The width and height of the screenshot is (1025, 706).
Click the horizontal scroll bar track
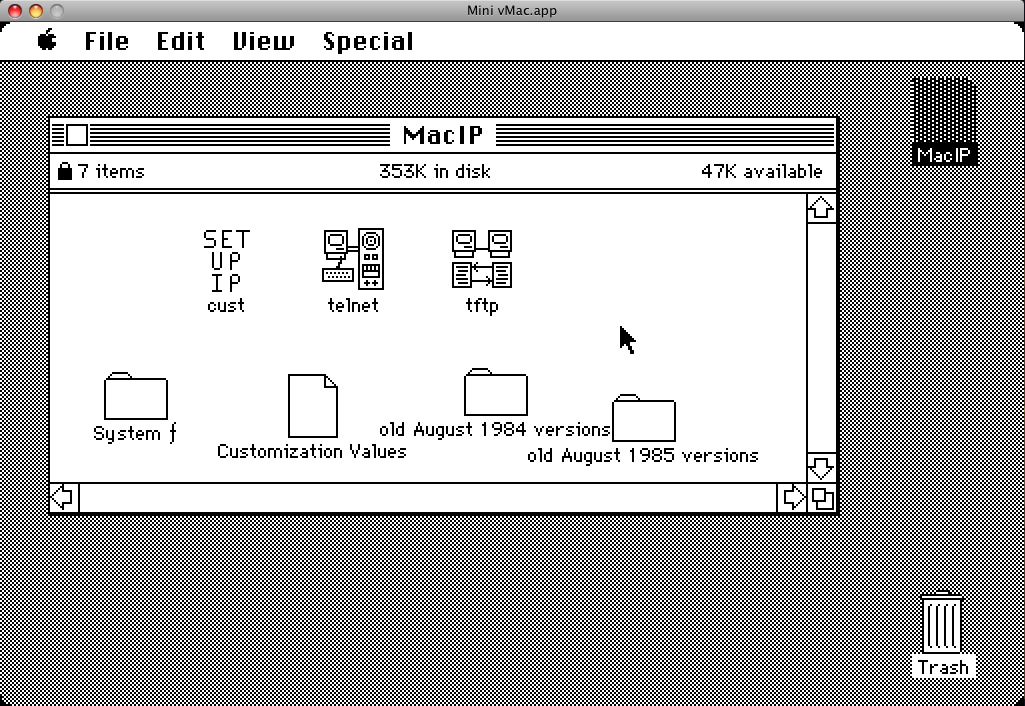click(428, 498)
